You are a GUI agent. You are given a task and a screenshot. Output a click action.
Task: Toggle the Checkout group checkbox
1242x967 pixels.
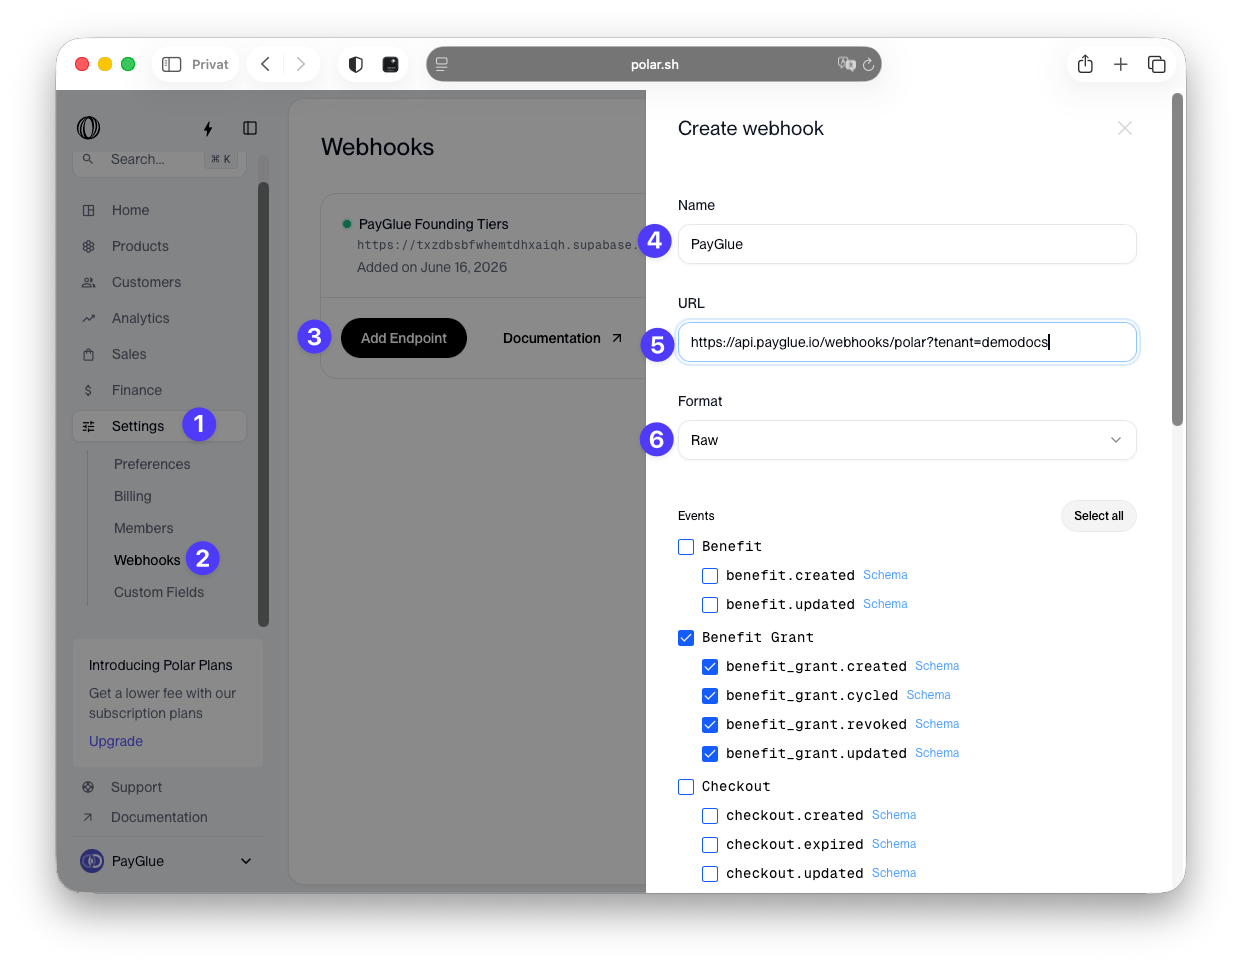coord(686,787)
